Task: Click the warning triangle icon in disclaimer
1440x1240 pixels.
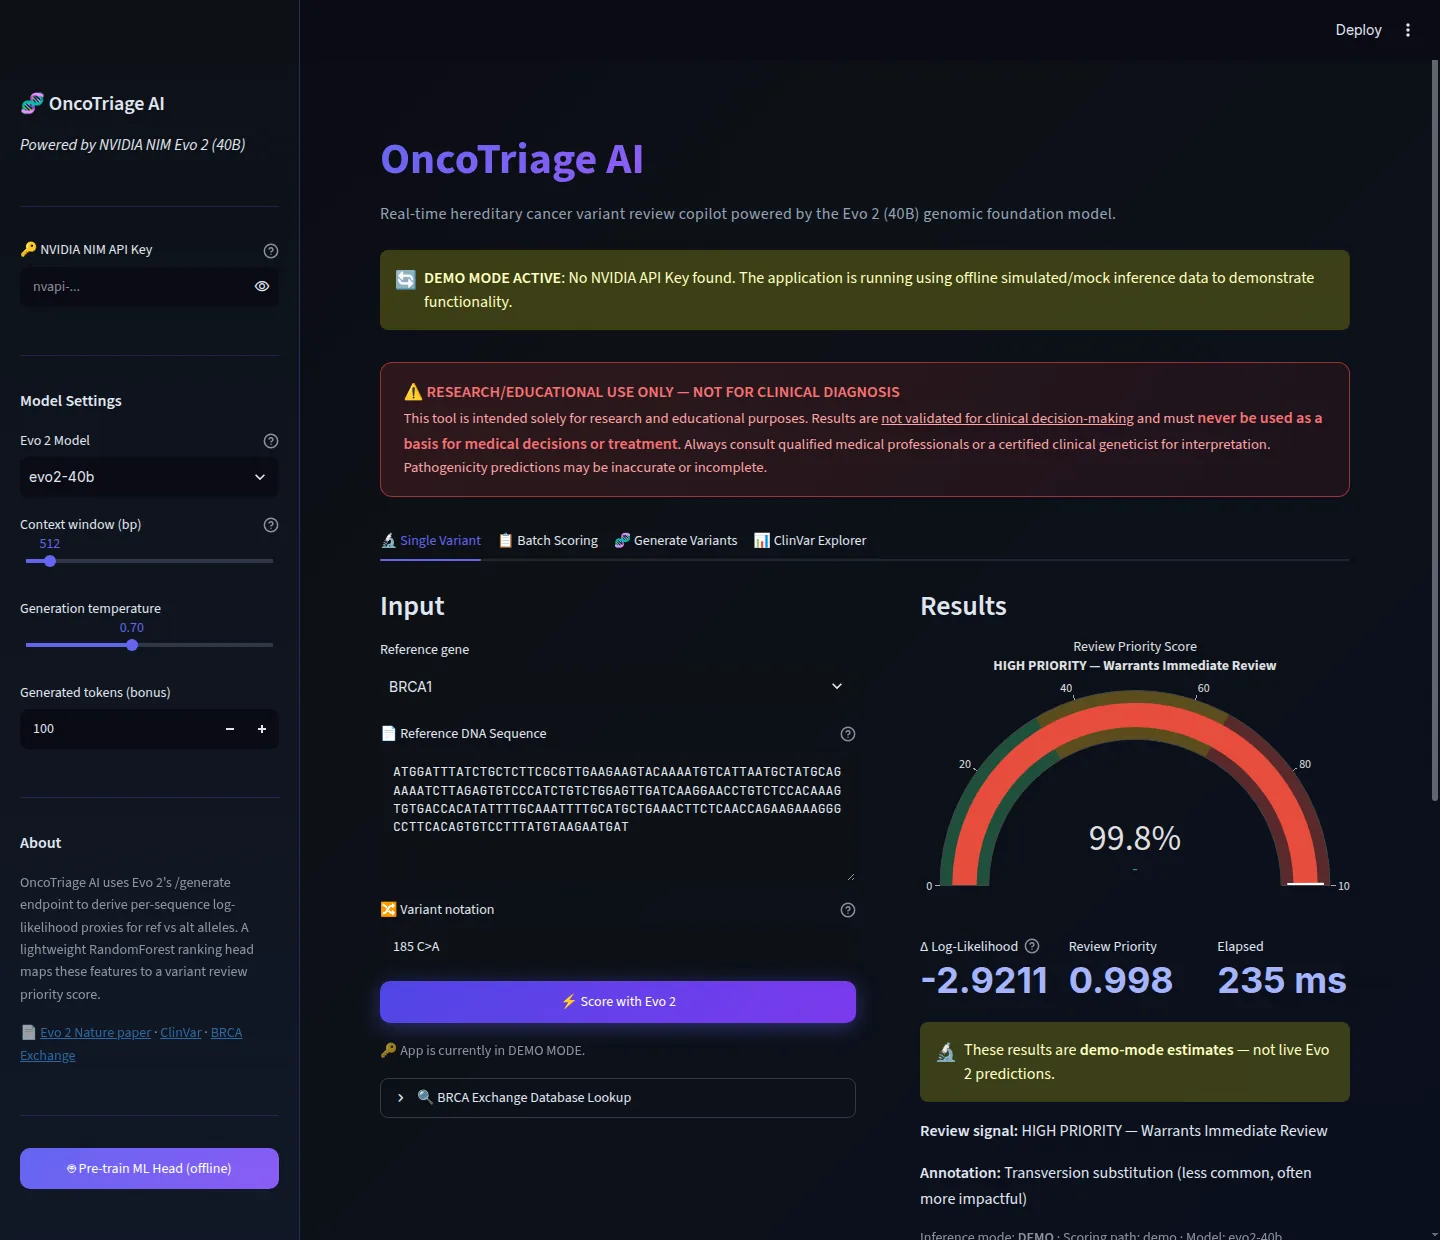Action: pos(413,392)
